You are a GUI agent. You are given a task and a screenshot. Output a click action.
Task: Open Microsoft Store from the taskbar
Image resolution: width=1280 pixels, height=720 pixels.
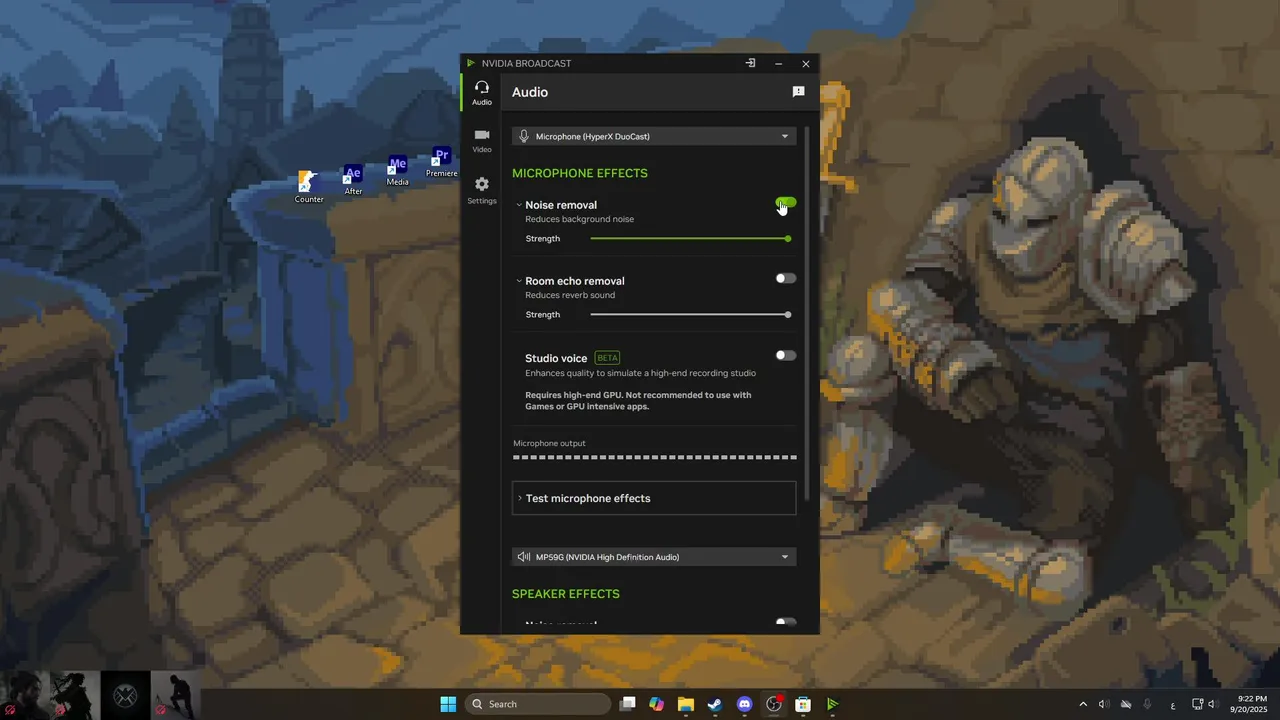click(803, 704)
